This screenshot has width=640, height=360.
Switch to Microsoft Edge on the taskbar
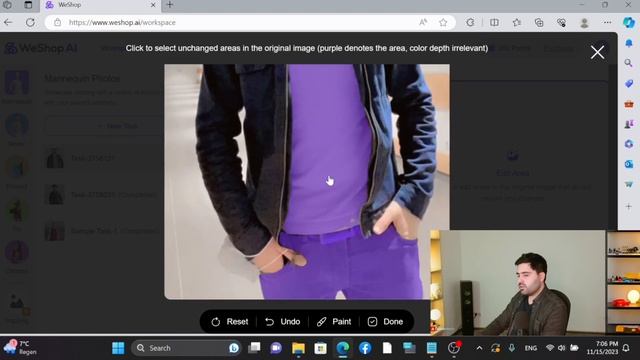[343, 348]
